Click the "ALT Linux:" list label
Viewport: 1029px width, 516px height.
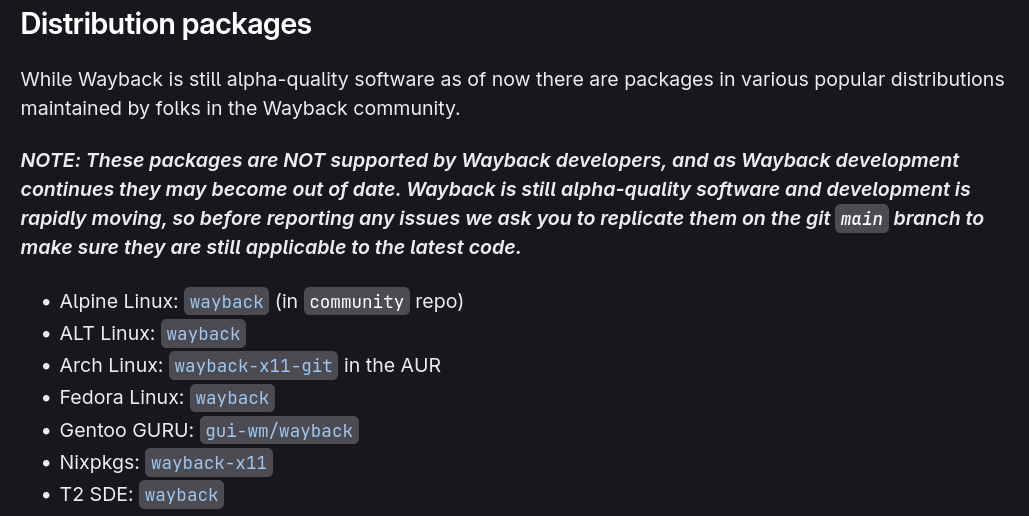[107, 334]
